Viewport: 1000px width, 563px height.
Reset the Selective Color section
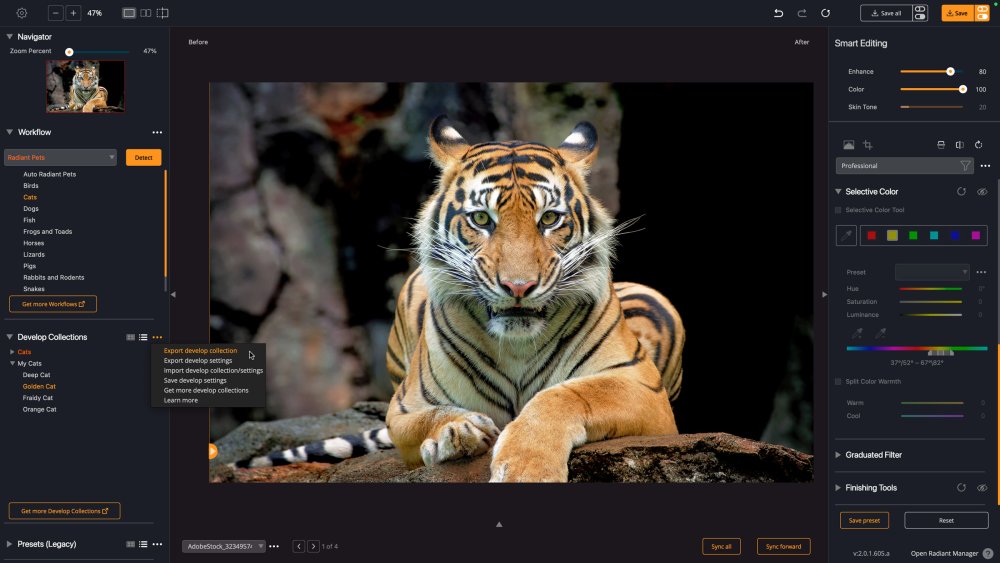tap(961, 191)
